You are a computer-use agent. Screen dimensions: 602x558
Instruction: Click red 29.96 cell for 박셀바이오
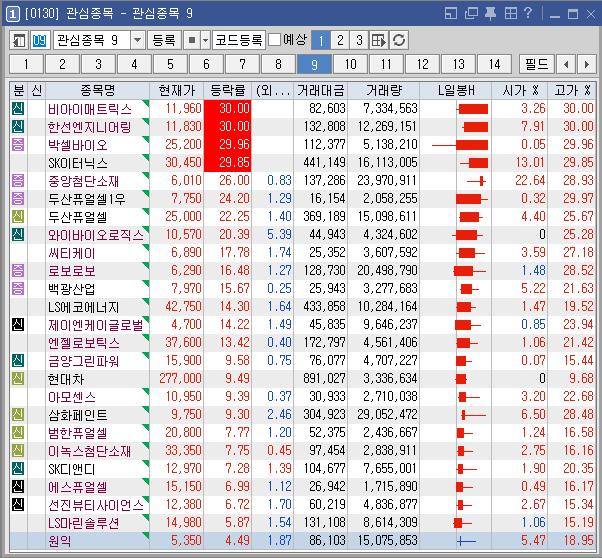pyautogui.click(x=228, y=145)
